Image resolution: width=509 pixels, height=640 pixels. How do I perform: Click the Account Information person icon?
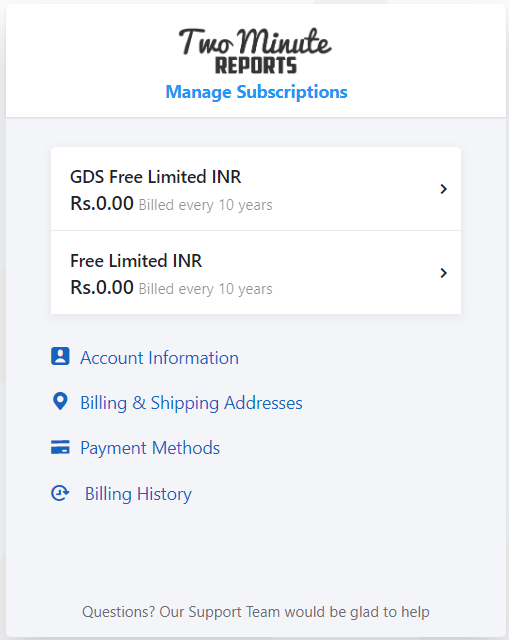[x=60, y=356]
